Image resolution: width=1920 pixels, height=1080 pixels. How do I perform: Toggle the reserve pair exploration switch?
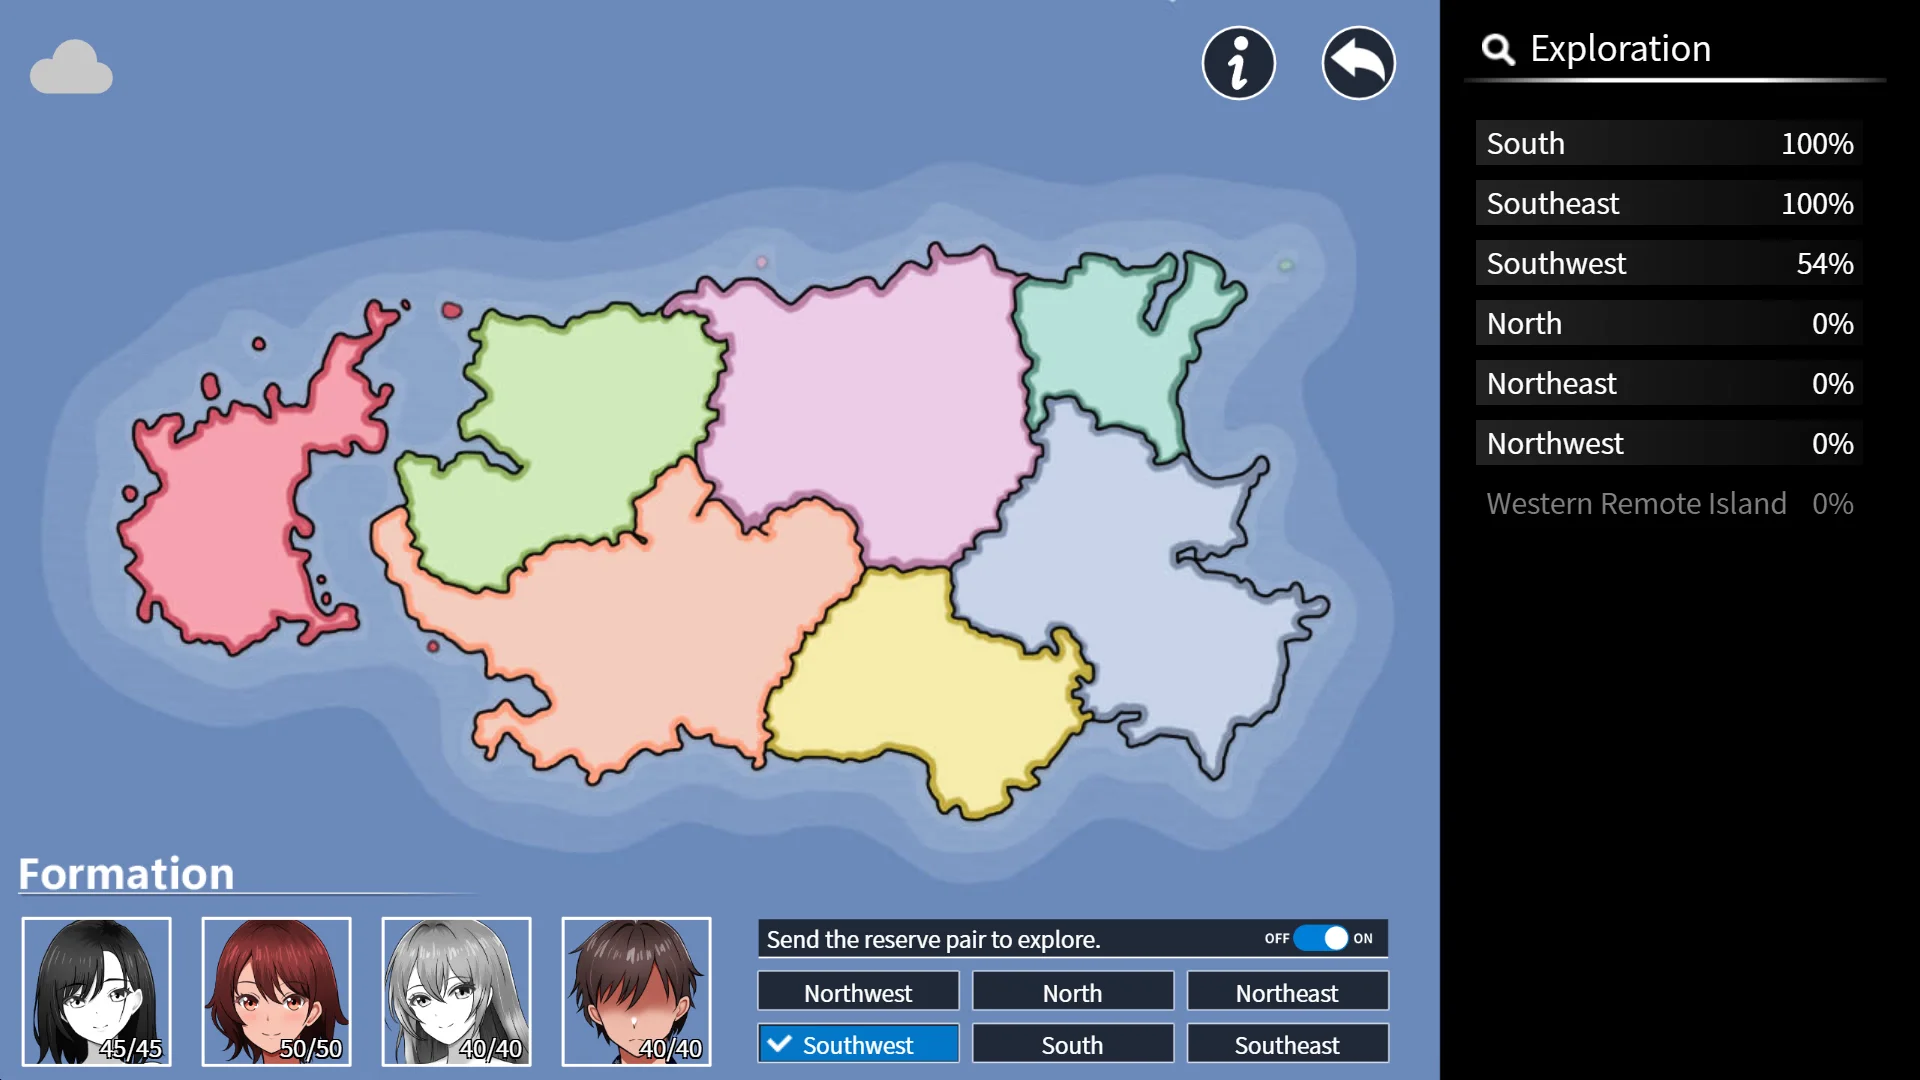pyautogui.click(x=1320, y=938)
